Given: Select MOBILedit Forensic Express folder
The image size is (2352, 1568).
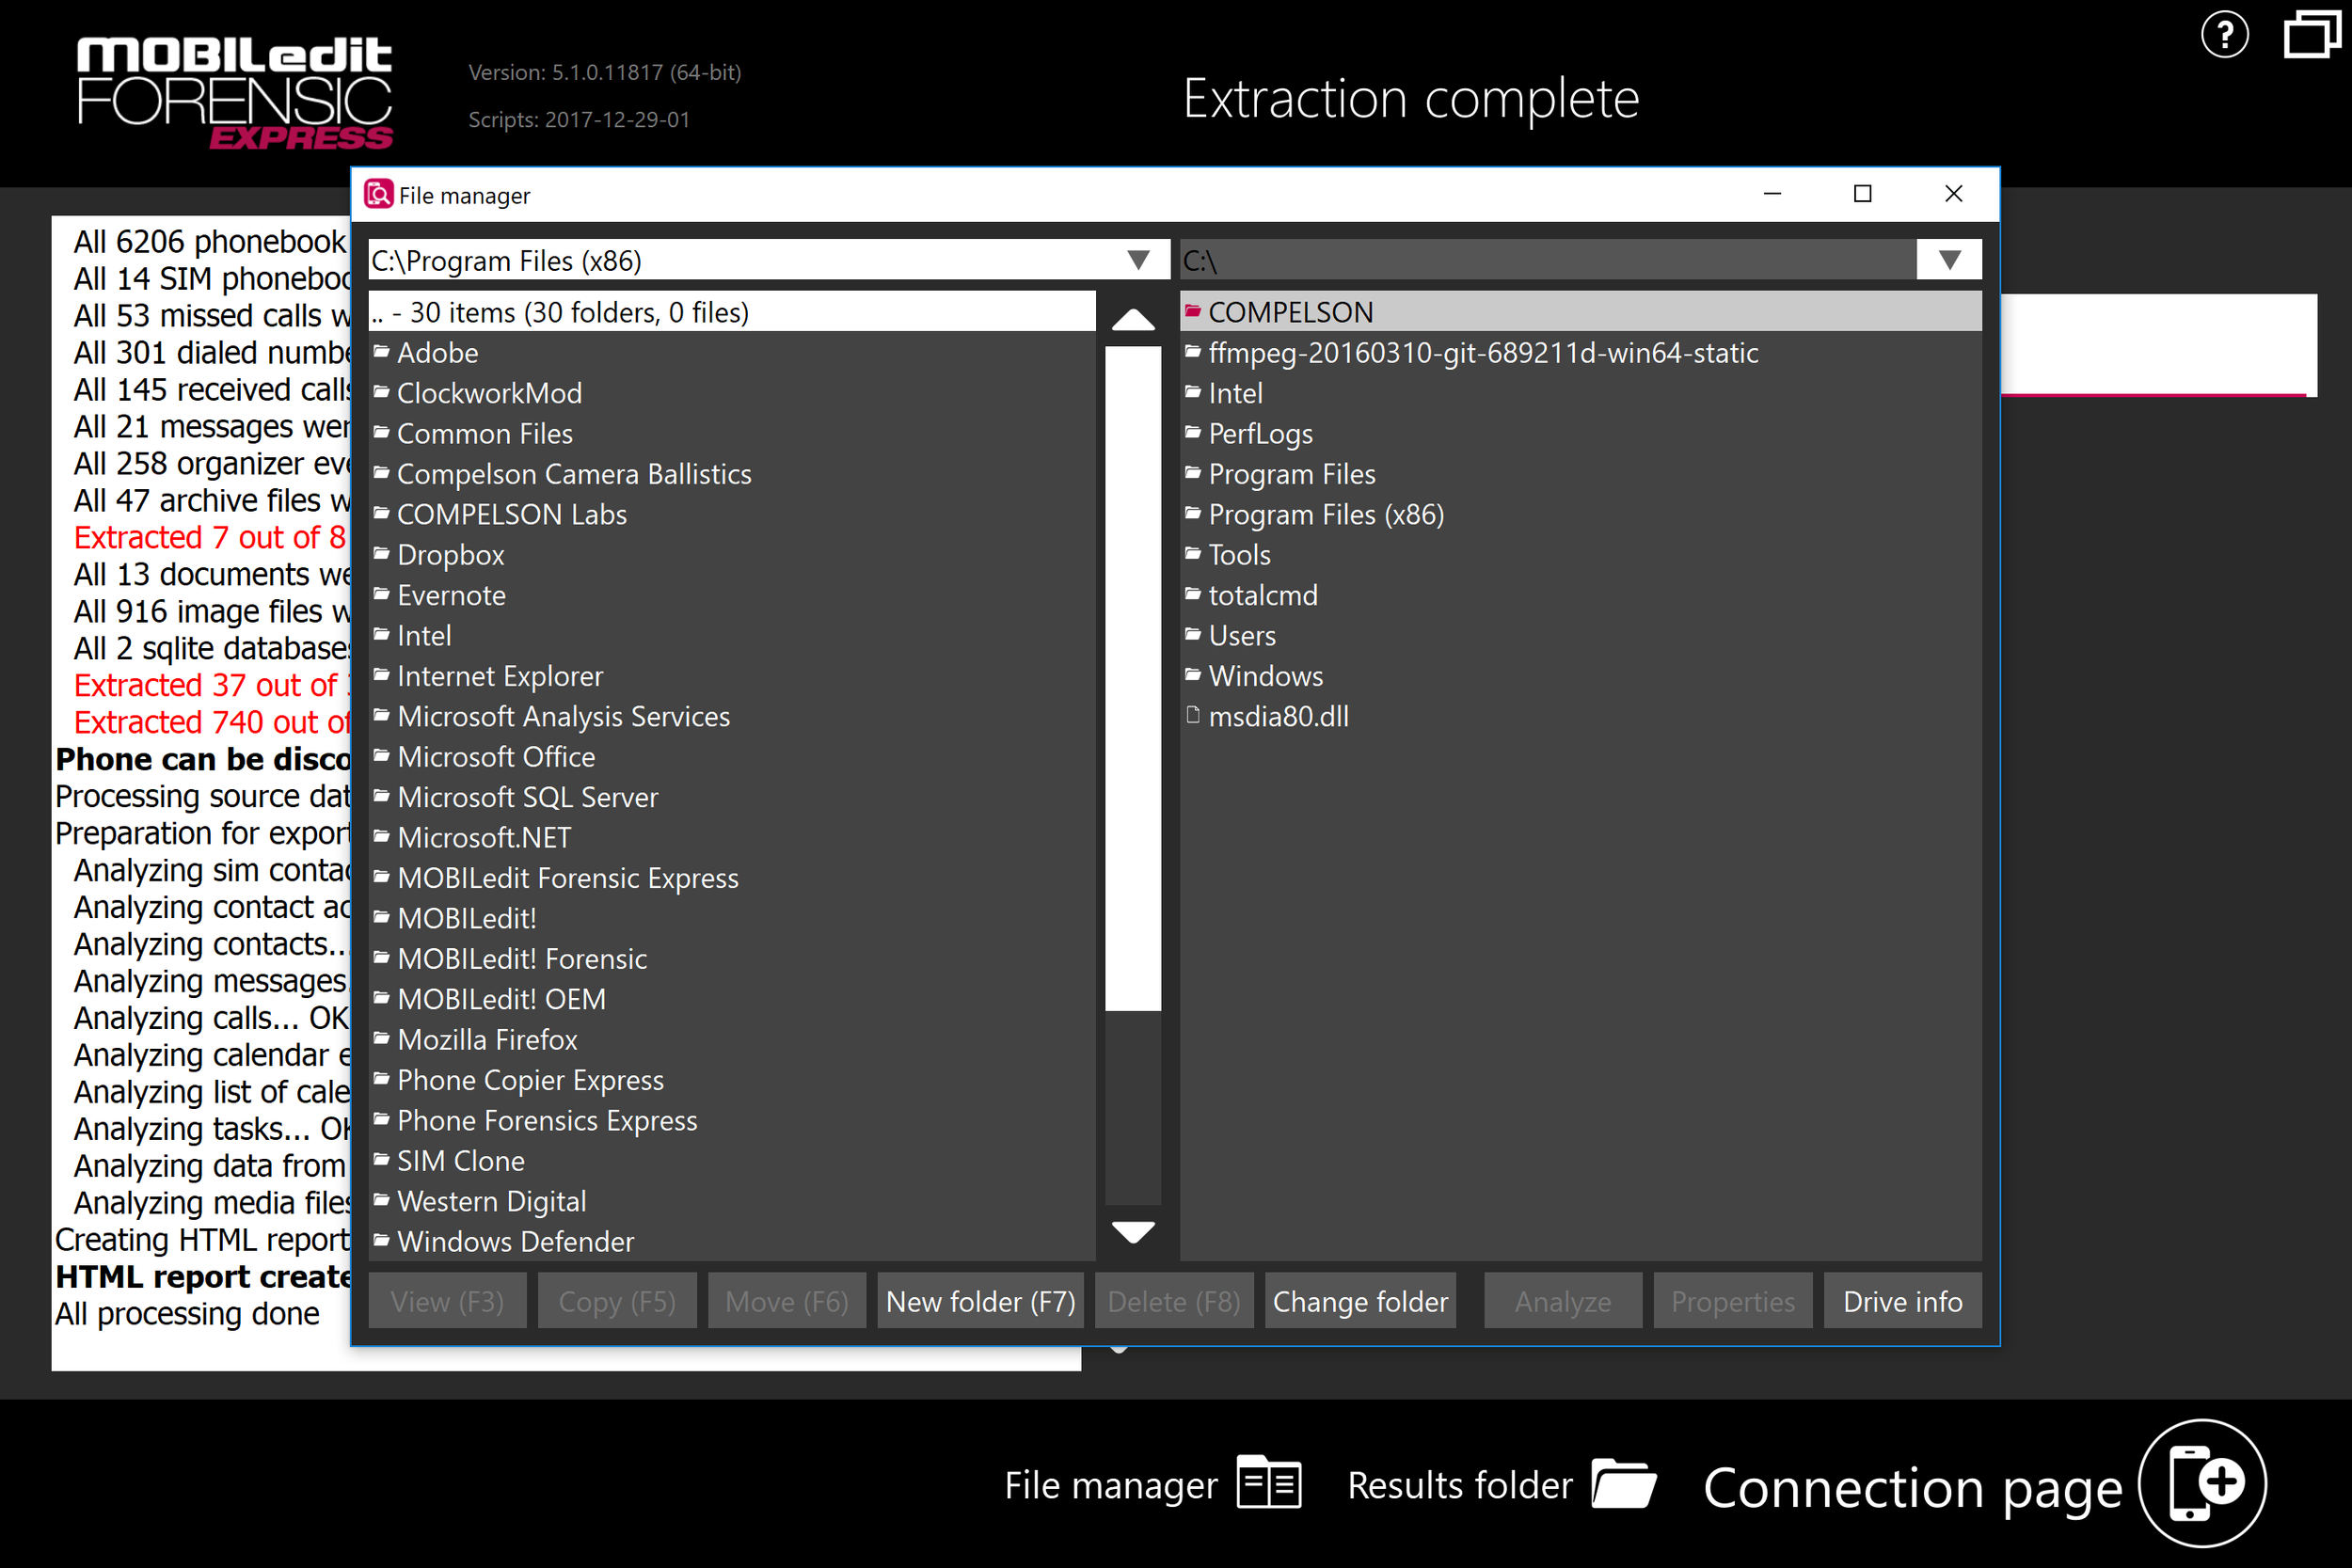Looking at the screenshot, I should click(x=567, y=877).
